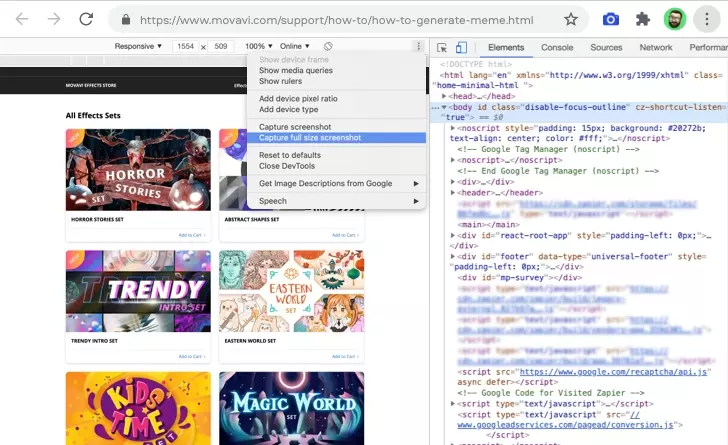This screenshot has width=728, height=445.
Task: Open the Responsive device dropdown
Action: coord(138,46)
